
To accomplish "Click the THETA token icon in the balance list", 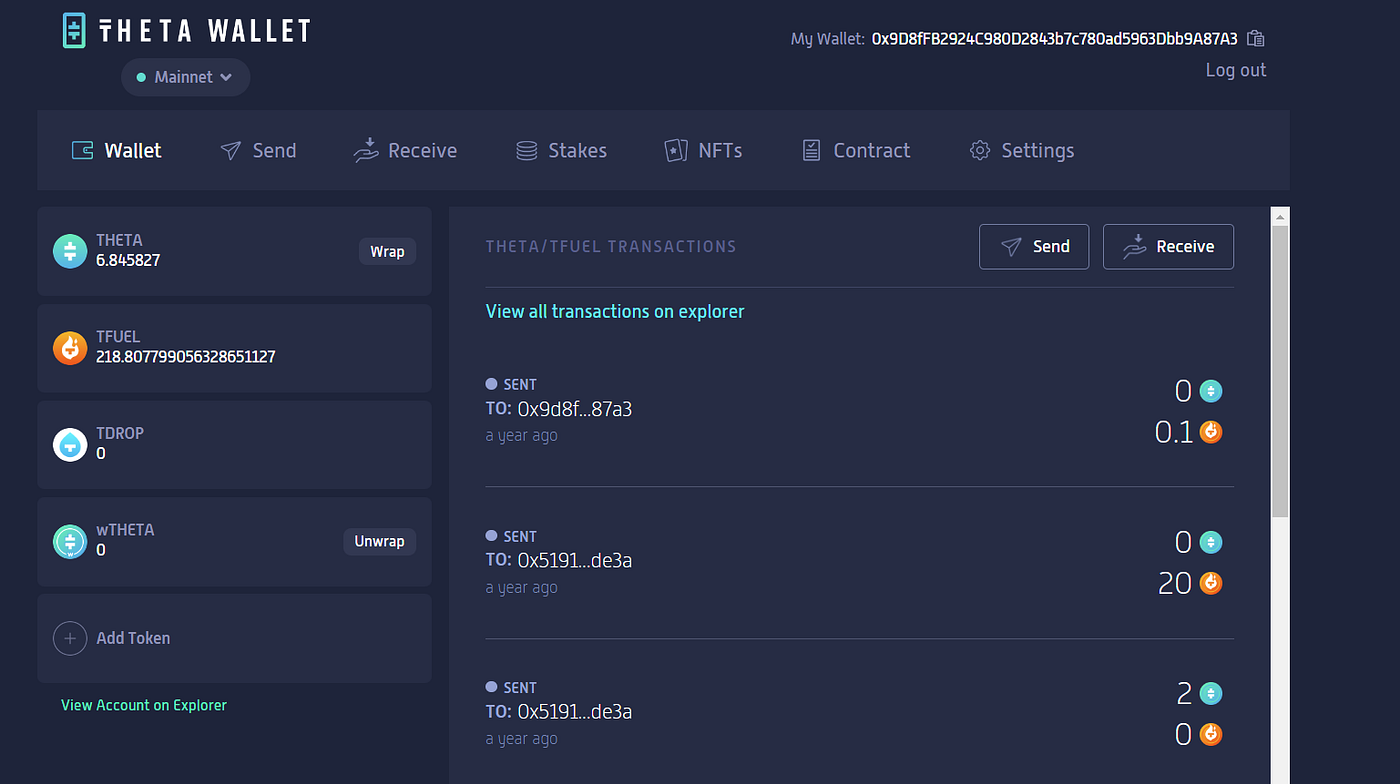I will coord(70,251).
